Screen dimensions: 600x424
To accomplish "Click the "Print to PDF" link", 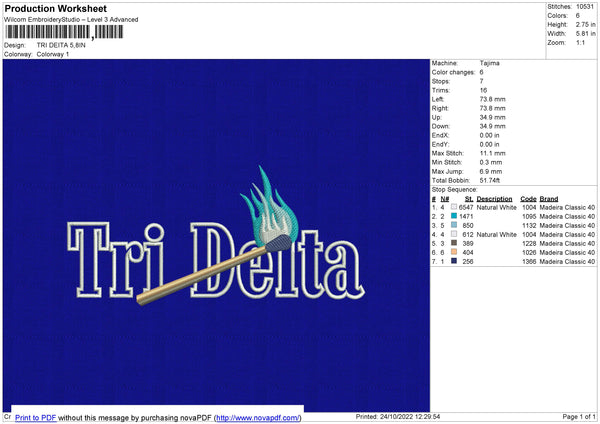I will [36, 417].
